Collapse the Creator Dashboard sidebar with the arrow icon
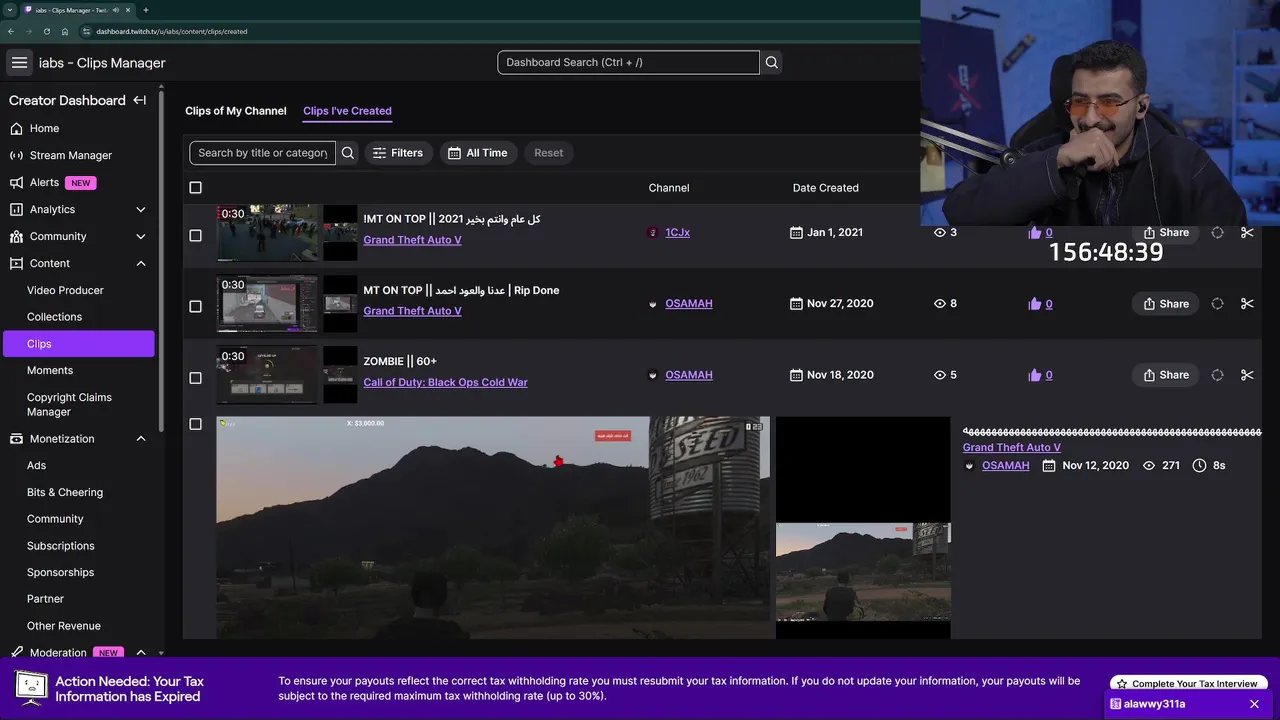The width and height of the screenshot is (1280, 720). pos(140,100)
